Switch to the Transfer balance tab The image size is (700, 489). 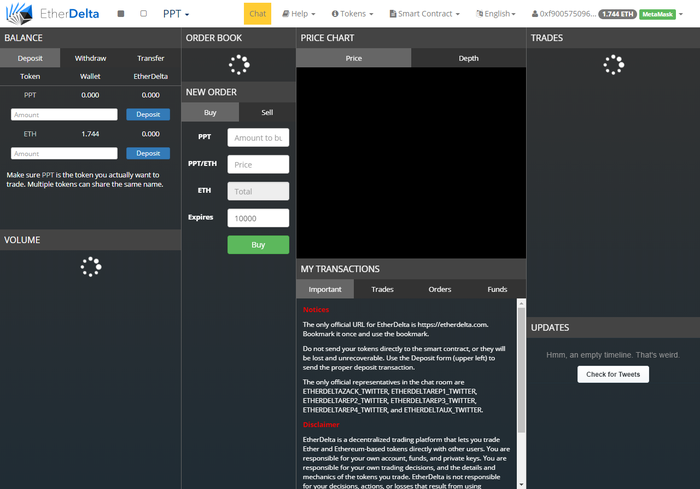click(x=150, y=58)
